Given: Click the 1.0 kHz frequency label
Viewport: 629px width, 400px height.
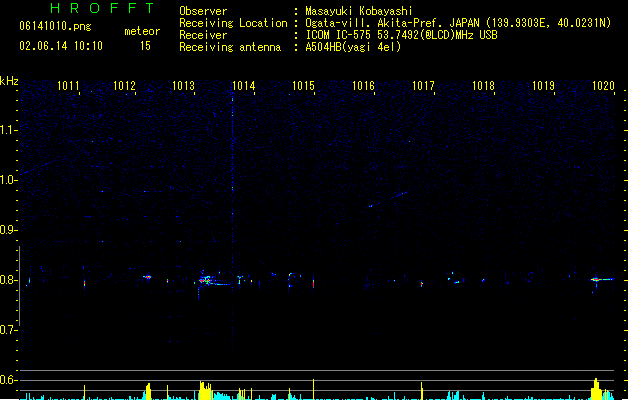Looking at the screenshot, I should tap(8, 180).
